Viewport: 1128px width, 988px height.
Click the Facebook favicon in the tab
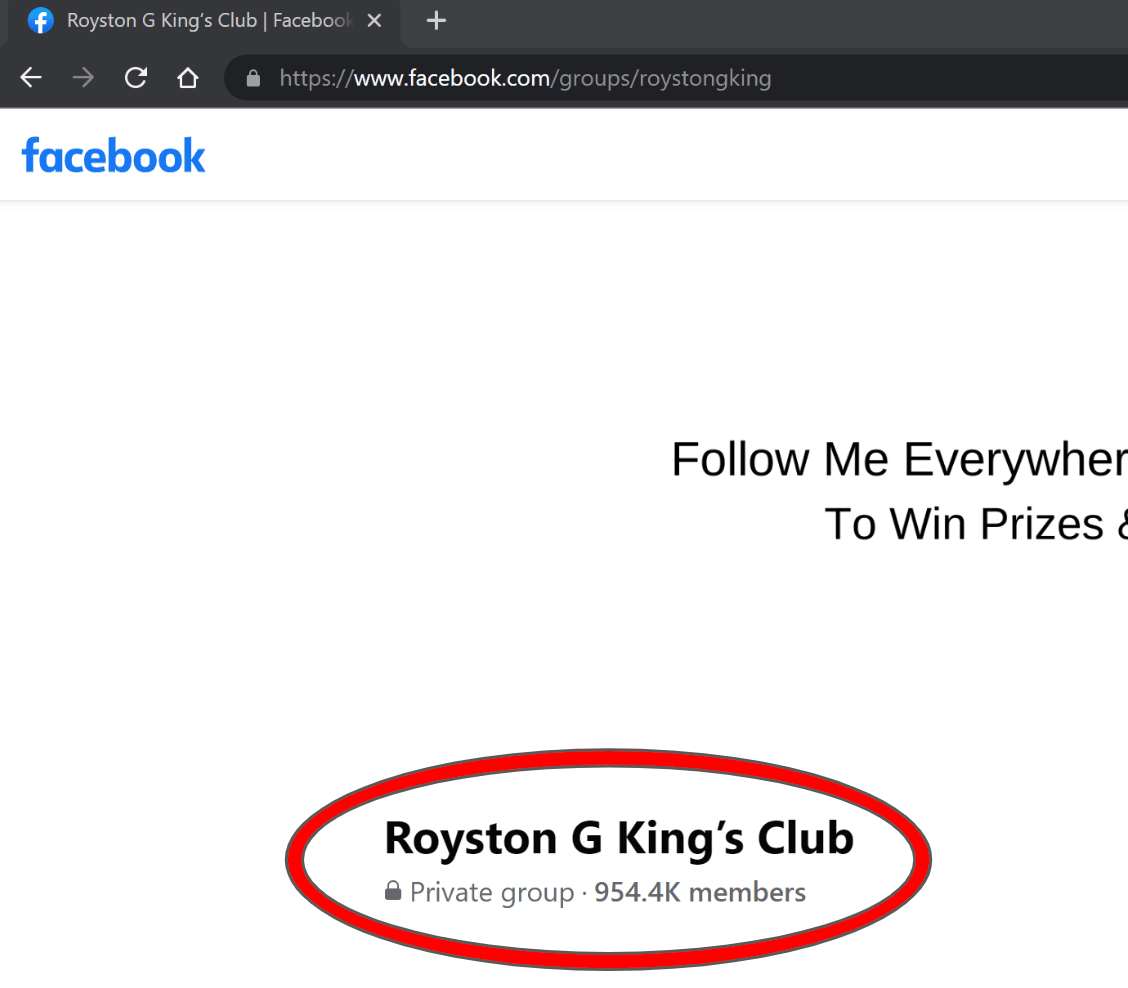40,21
